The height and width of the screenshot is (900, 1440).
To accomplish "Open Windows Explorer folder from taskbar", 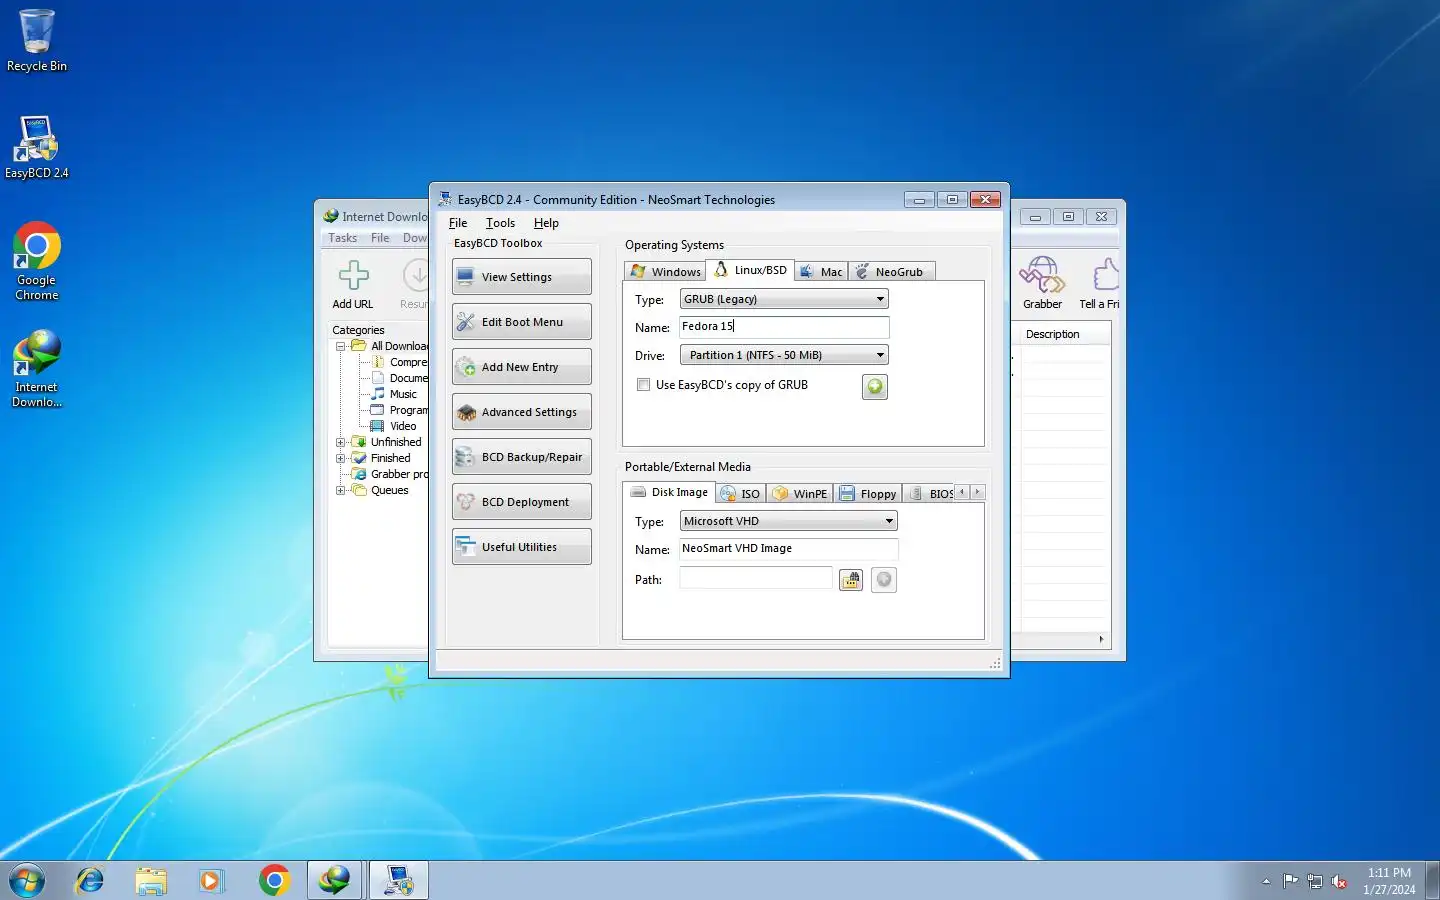I will (x=151, y=880).
